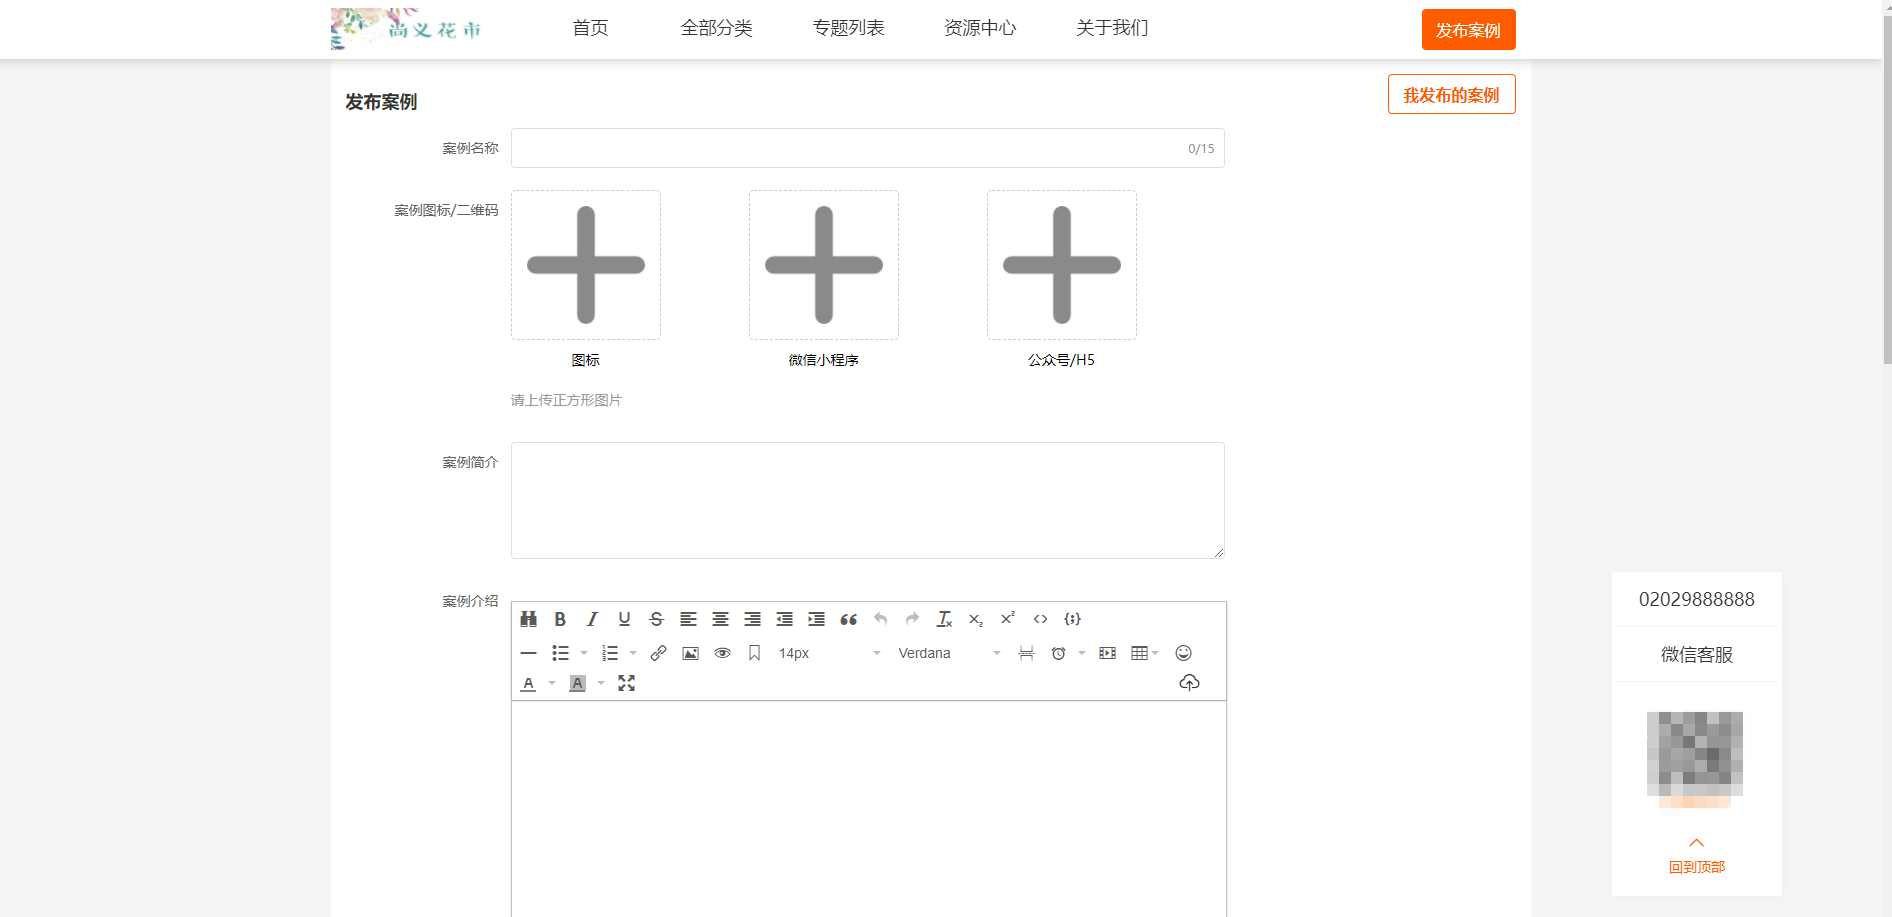Image resolution: width=1892 pixels, height=917 pixels.
Task: Toggle fullscreen editor mode
Action: [x=626, y=683]
